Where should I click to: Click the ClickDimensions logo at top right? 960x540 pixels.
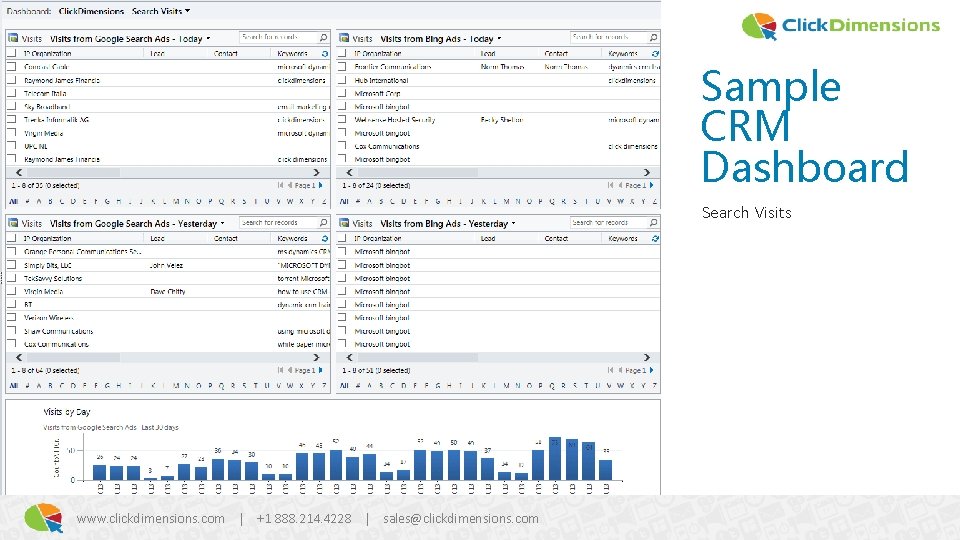[x=840, y=26]
